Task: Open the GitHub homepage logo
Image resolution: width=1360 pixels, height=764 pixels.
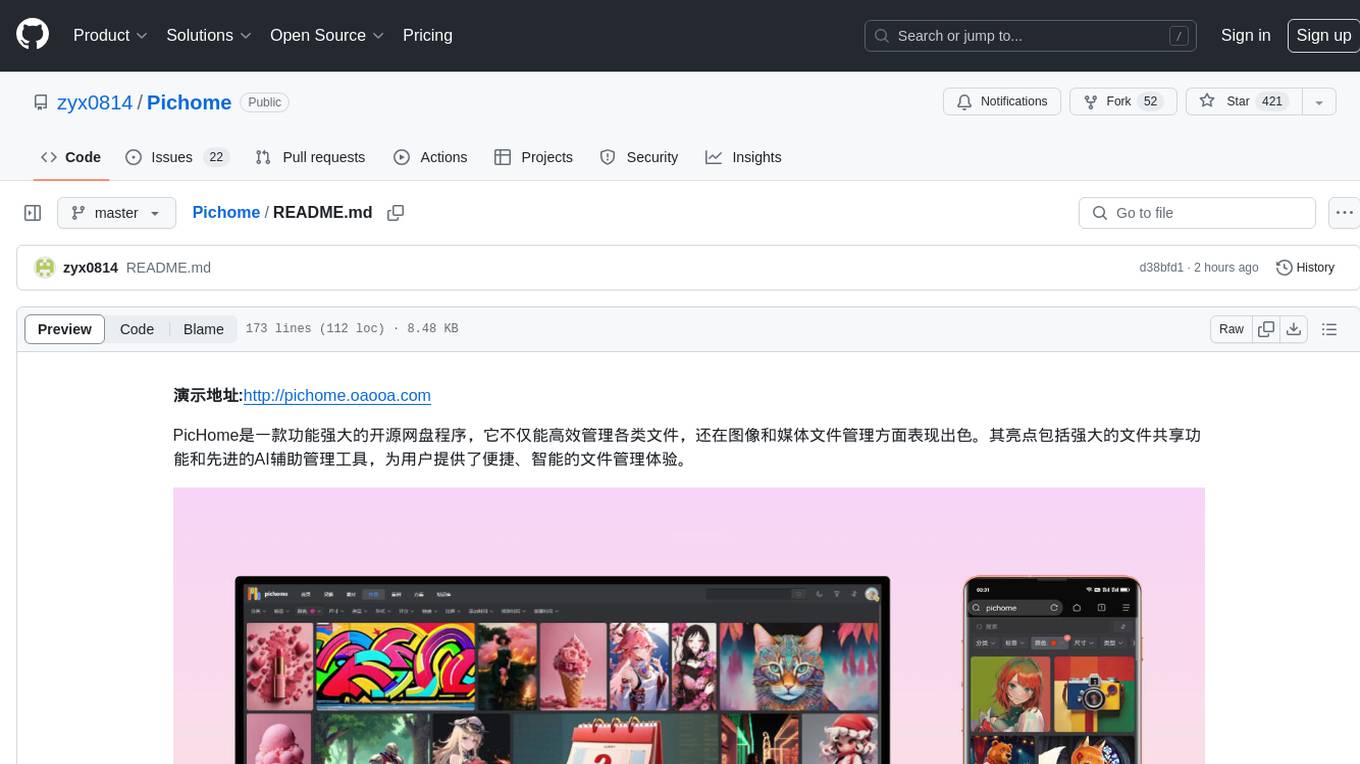Action: (x=33, y=35)
